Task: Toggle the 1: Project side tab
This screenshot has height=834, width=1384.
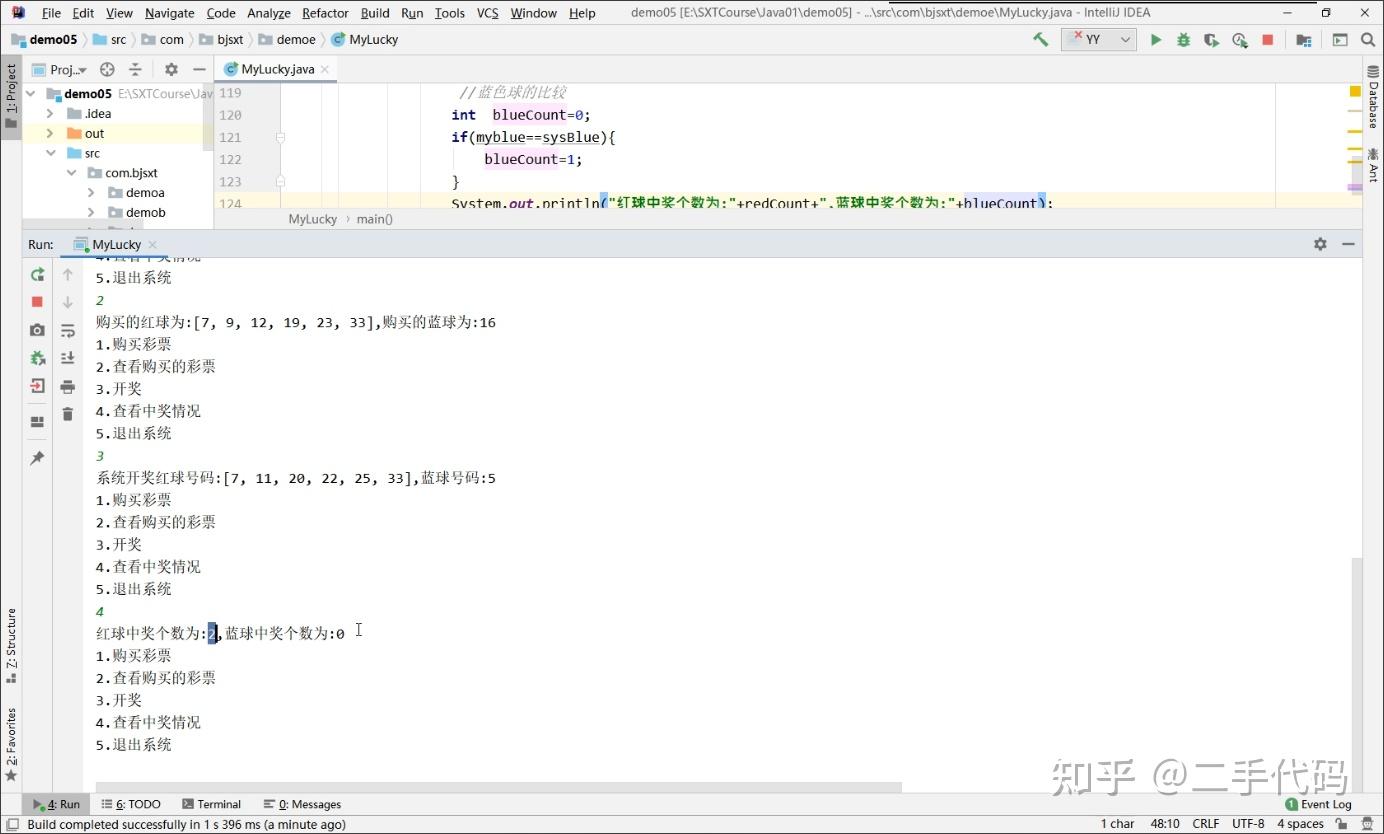Action: (x=11, y=97)
